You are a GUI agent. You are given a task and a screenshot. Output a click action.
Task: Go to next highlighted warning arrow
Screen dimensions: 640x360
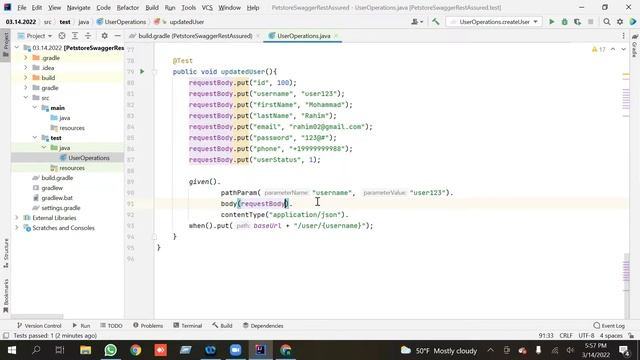(623, 49)
